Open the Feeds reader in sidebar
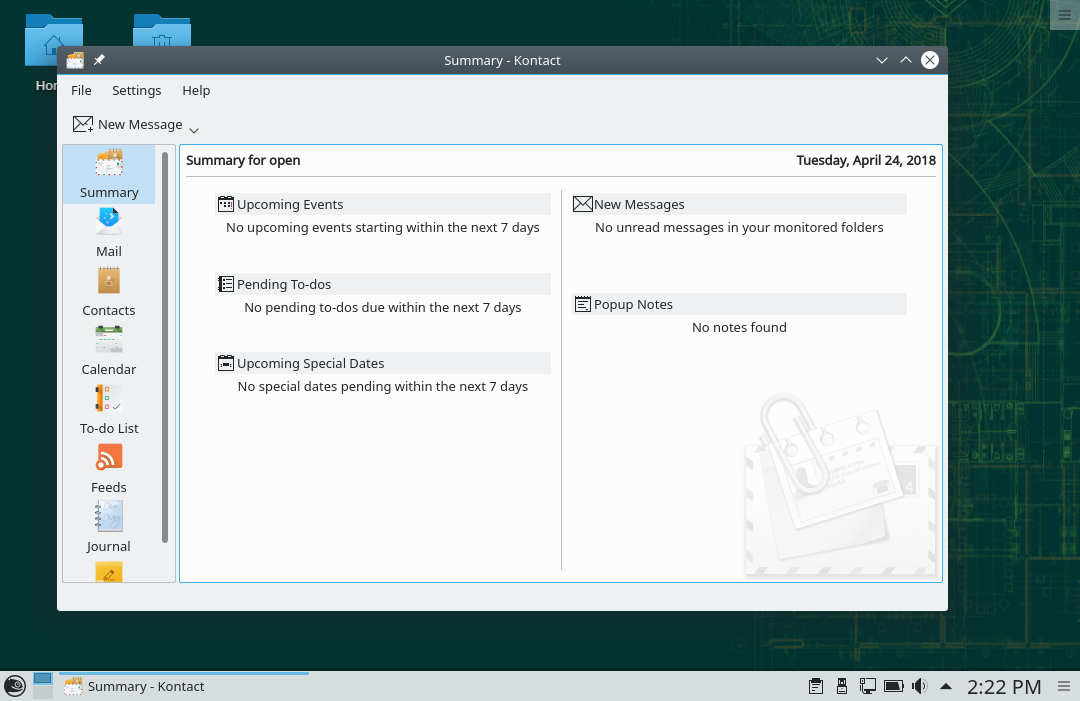The image size is (1080, 701). pyautogui.click(x=108, y=469)
